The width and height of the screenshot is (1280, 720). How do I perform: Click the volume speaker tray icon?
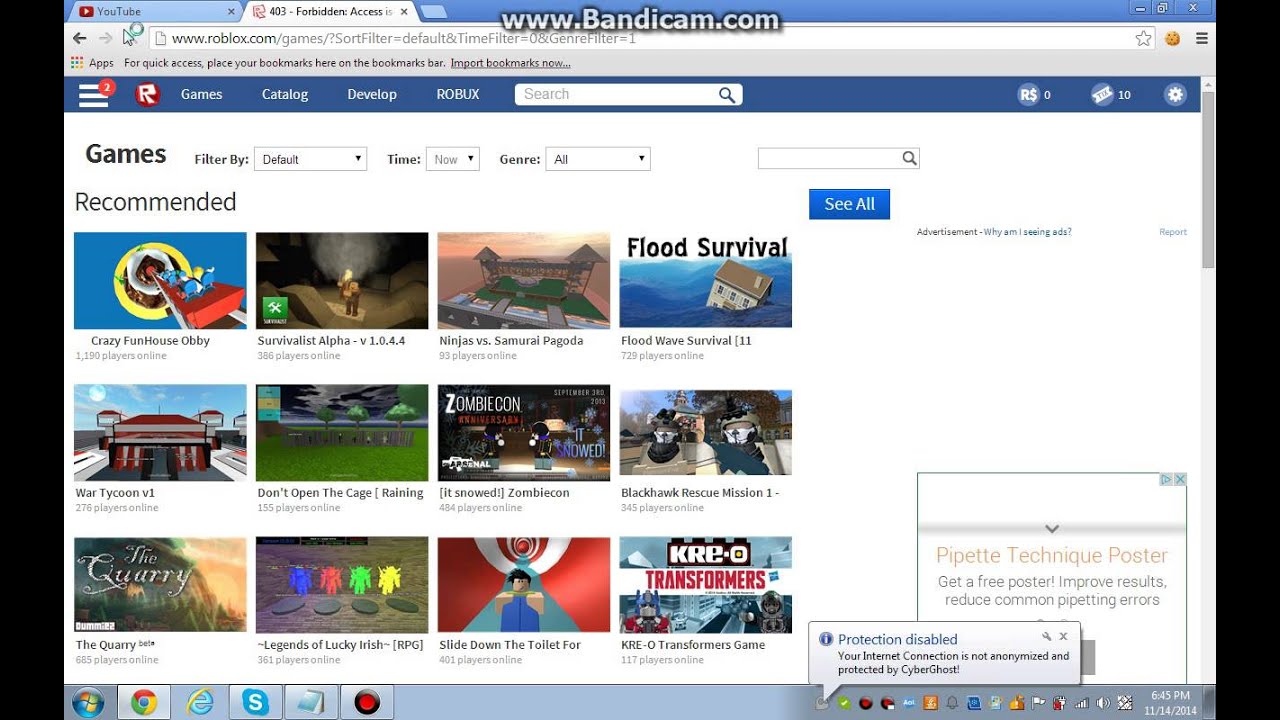pos(1102,702)
